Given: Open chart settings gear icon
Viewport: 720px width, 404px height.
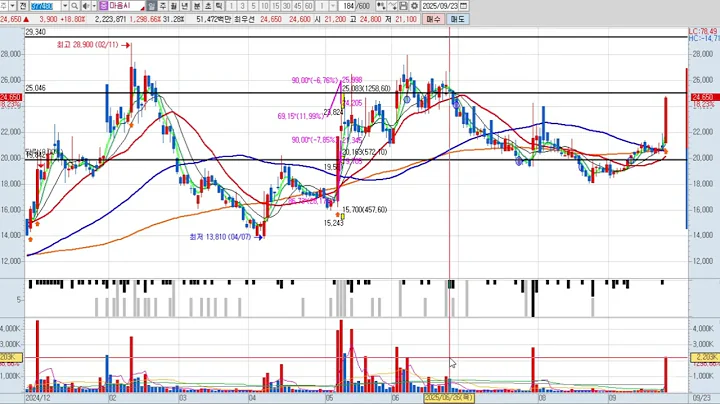Looking at the screenshot, I should (x=414, y=6).
